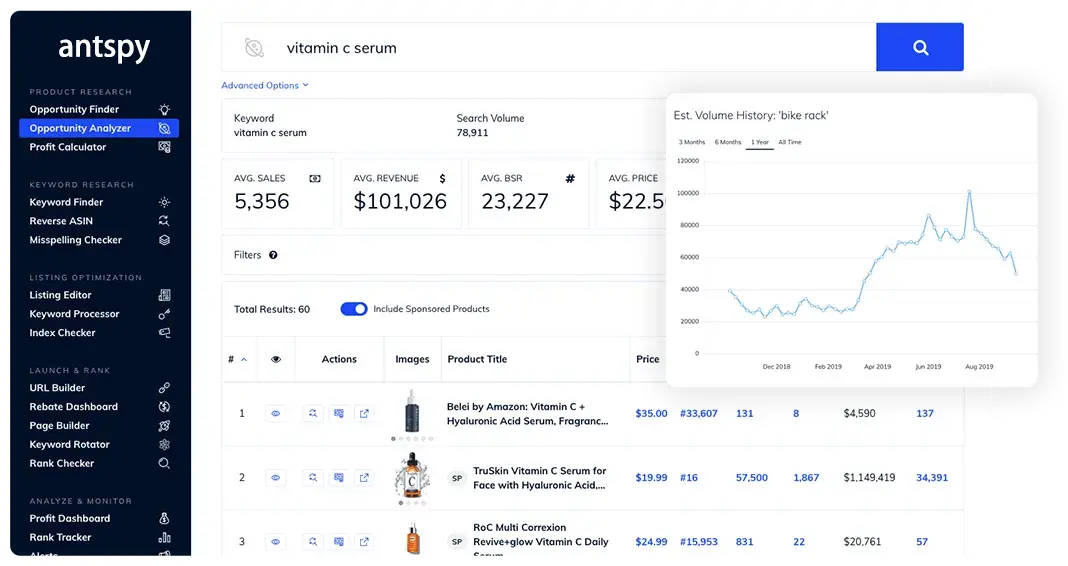The width and height of the screenshot is (1068, 566).
Task: Click the Index Checker icon
Action: [x=164, y=332]
